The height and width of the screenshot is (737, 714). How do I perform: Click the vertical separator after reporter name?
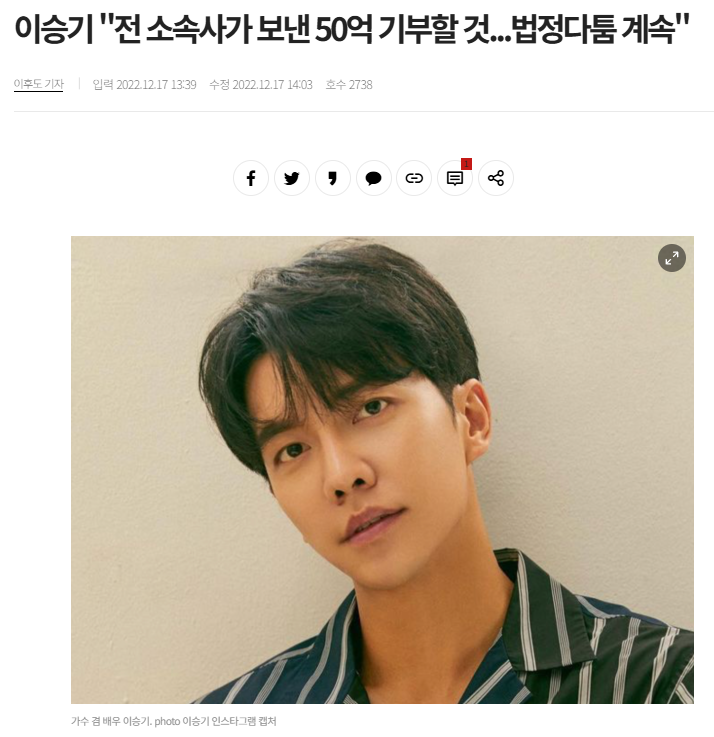point(79,84)
